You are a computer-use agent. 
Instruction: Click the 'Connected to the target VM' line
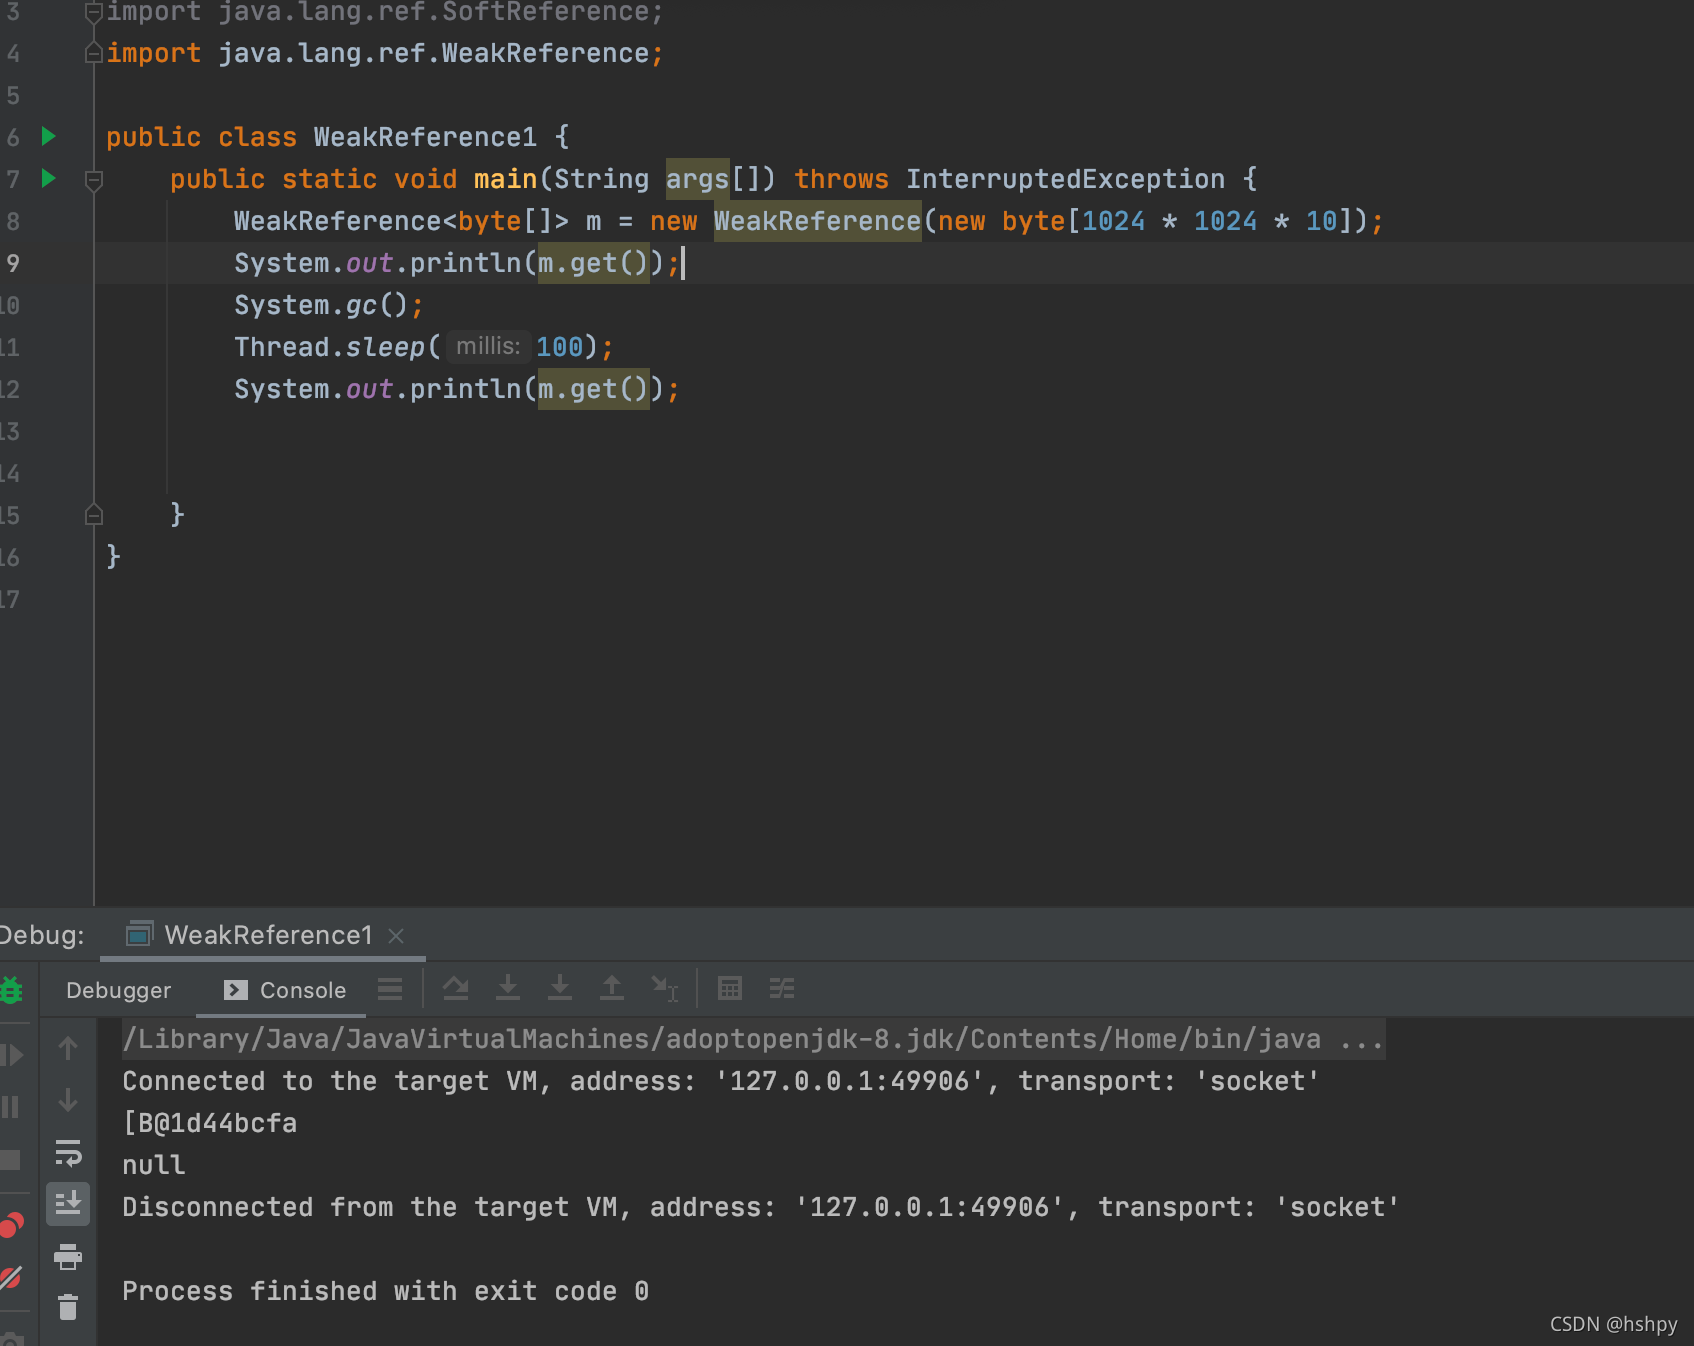(721, 1081)
